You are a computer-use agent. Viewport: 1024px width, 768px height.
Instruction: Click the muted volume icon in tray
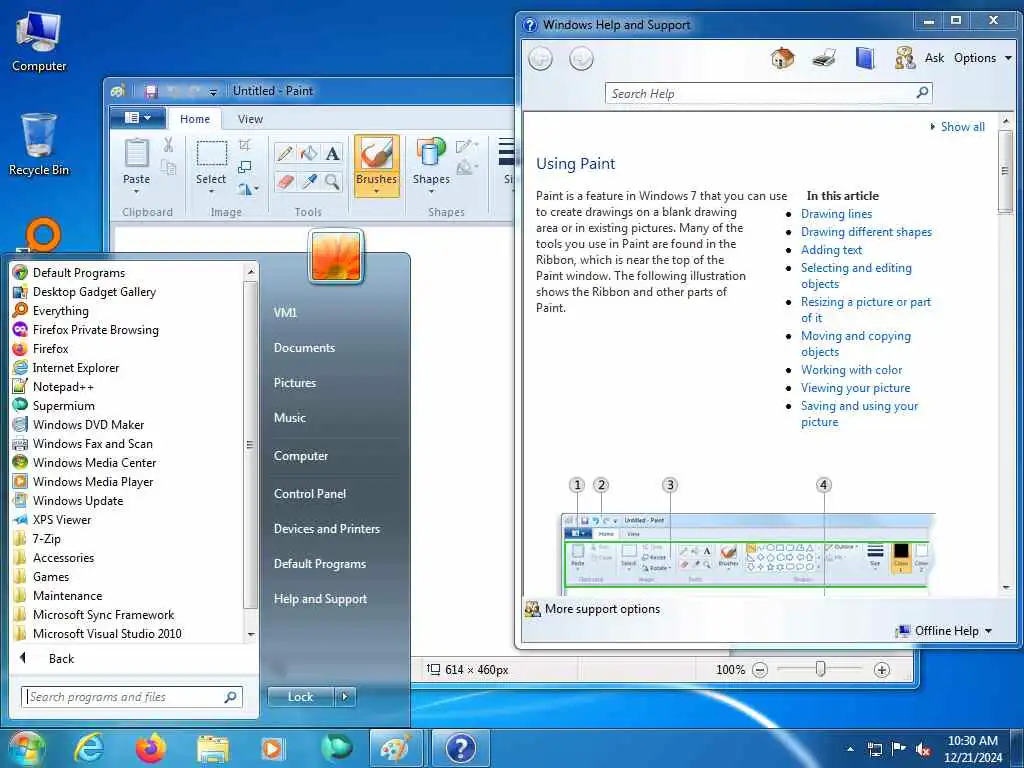point(923,749)
